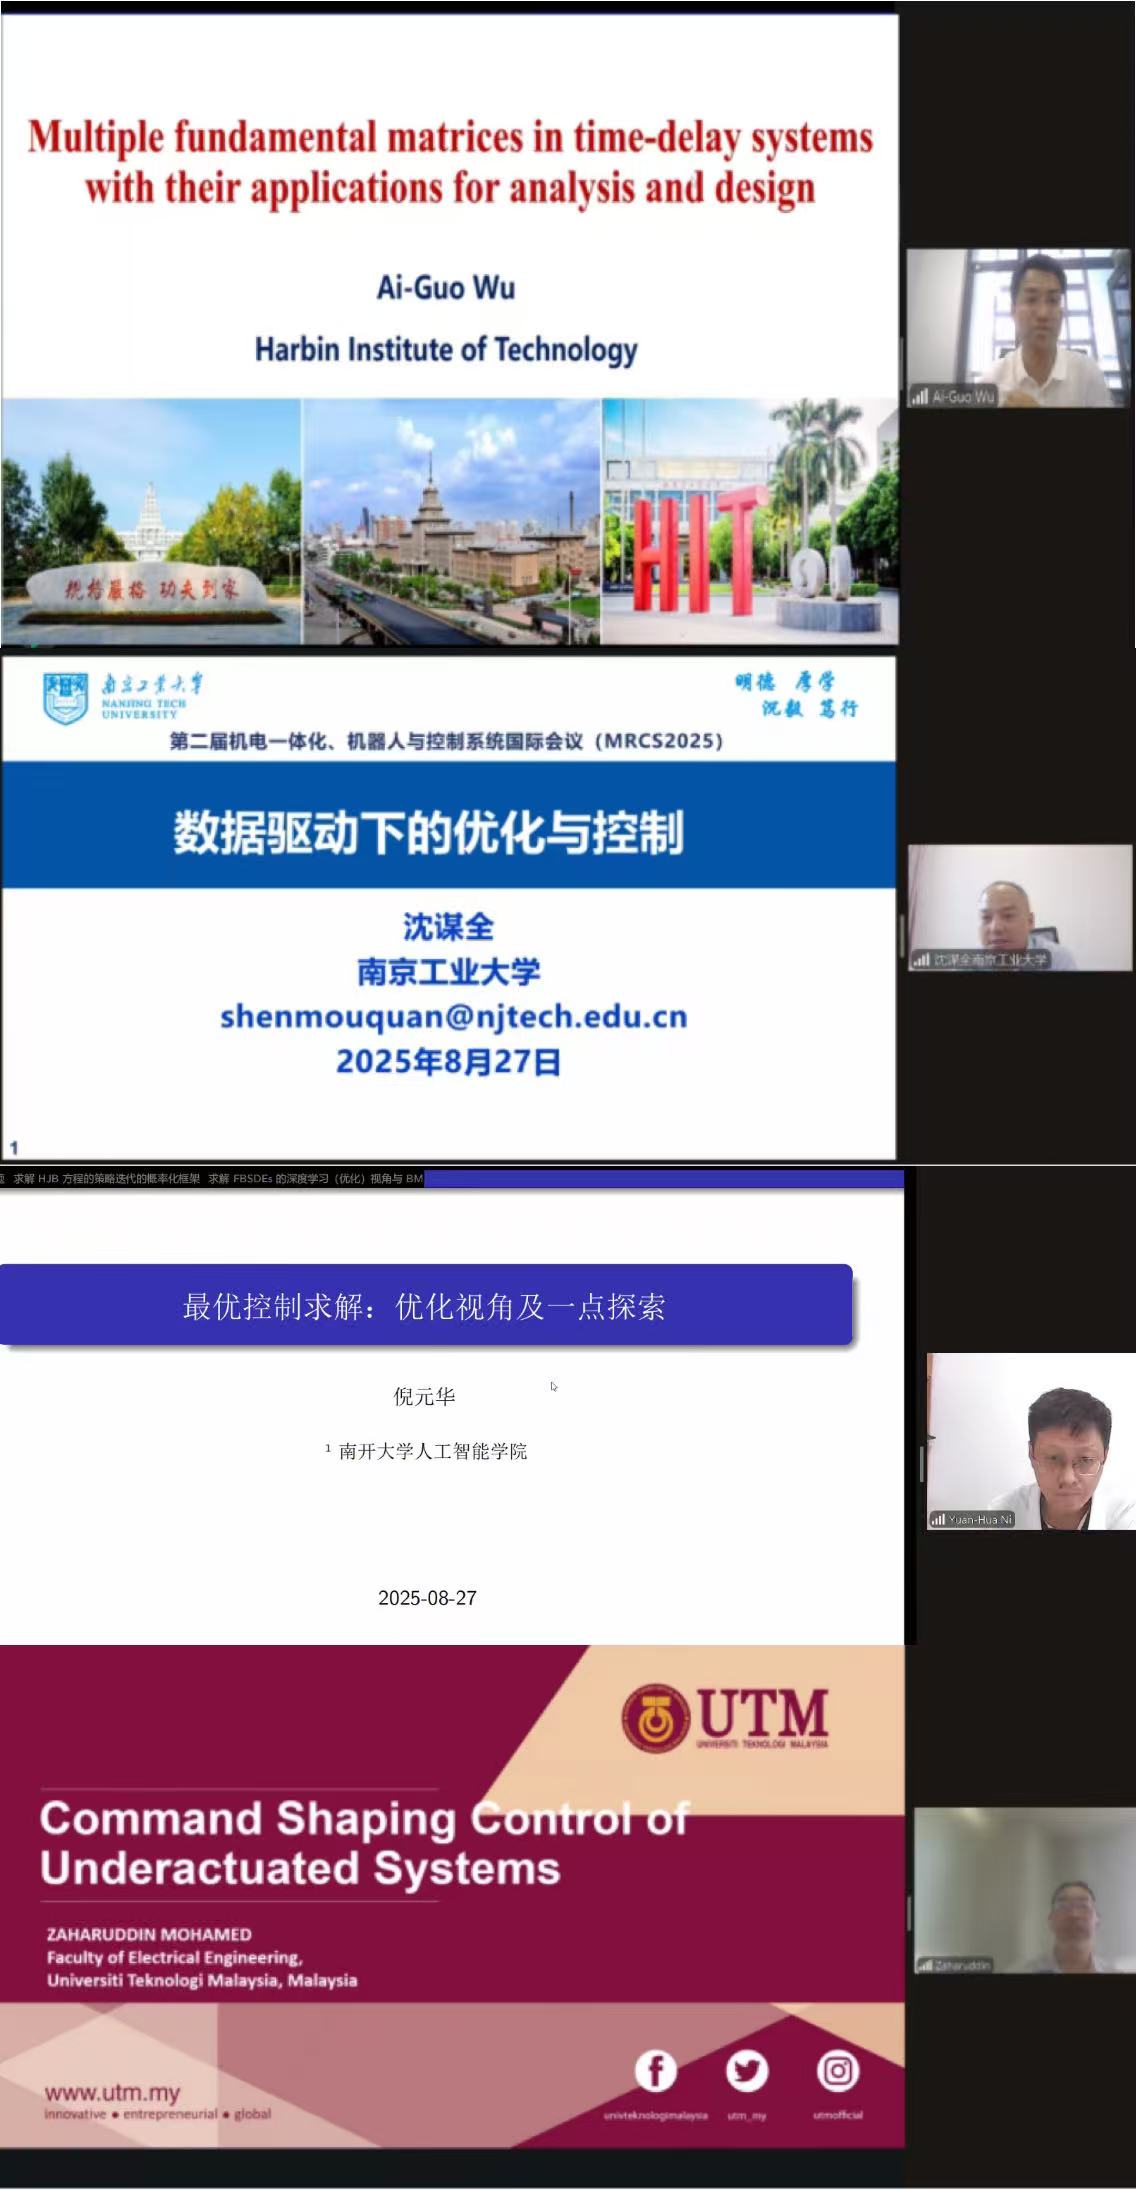This screenshot has height=2190, width=1136.
Task: Open the Instagram icon on the UTM slide
Action: [x=838, y=2070]
